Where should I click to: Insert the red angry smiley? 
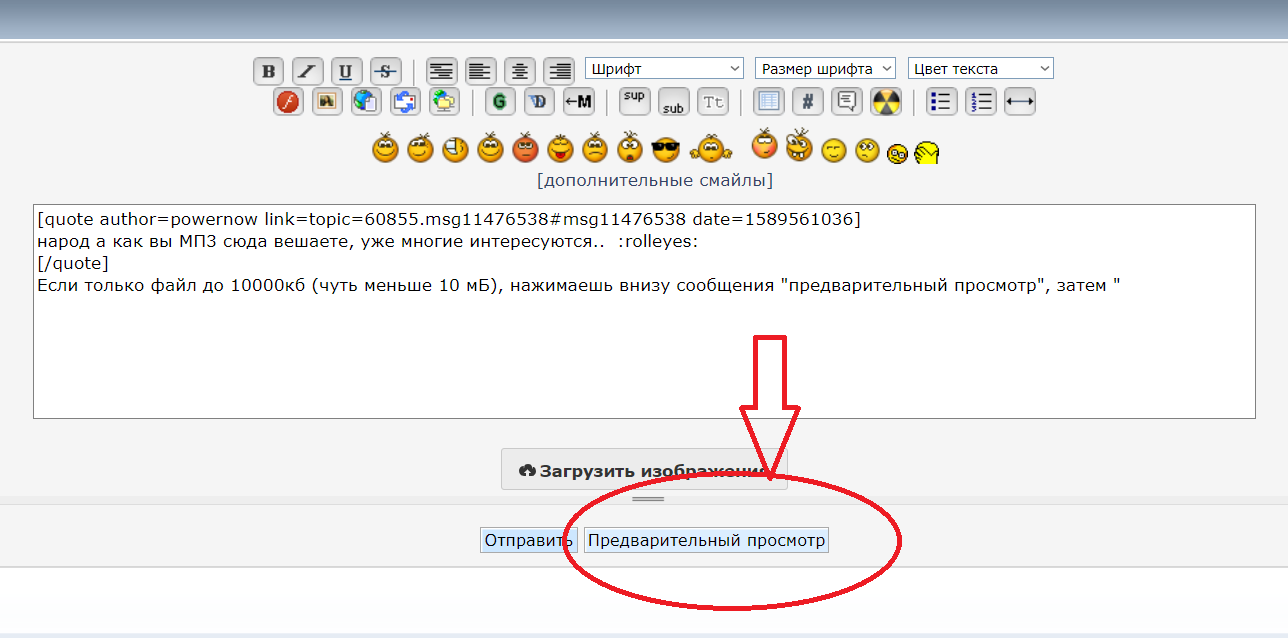pos(525,149)
